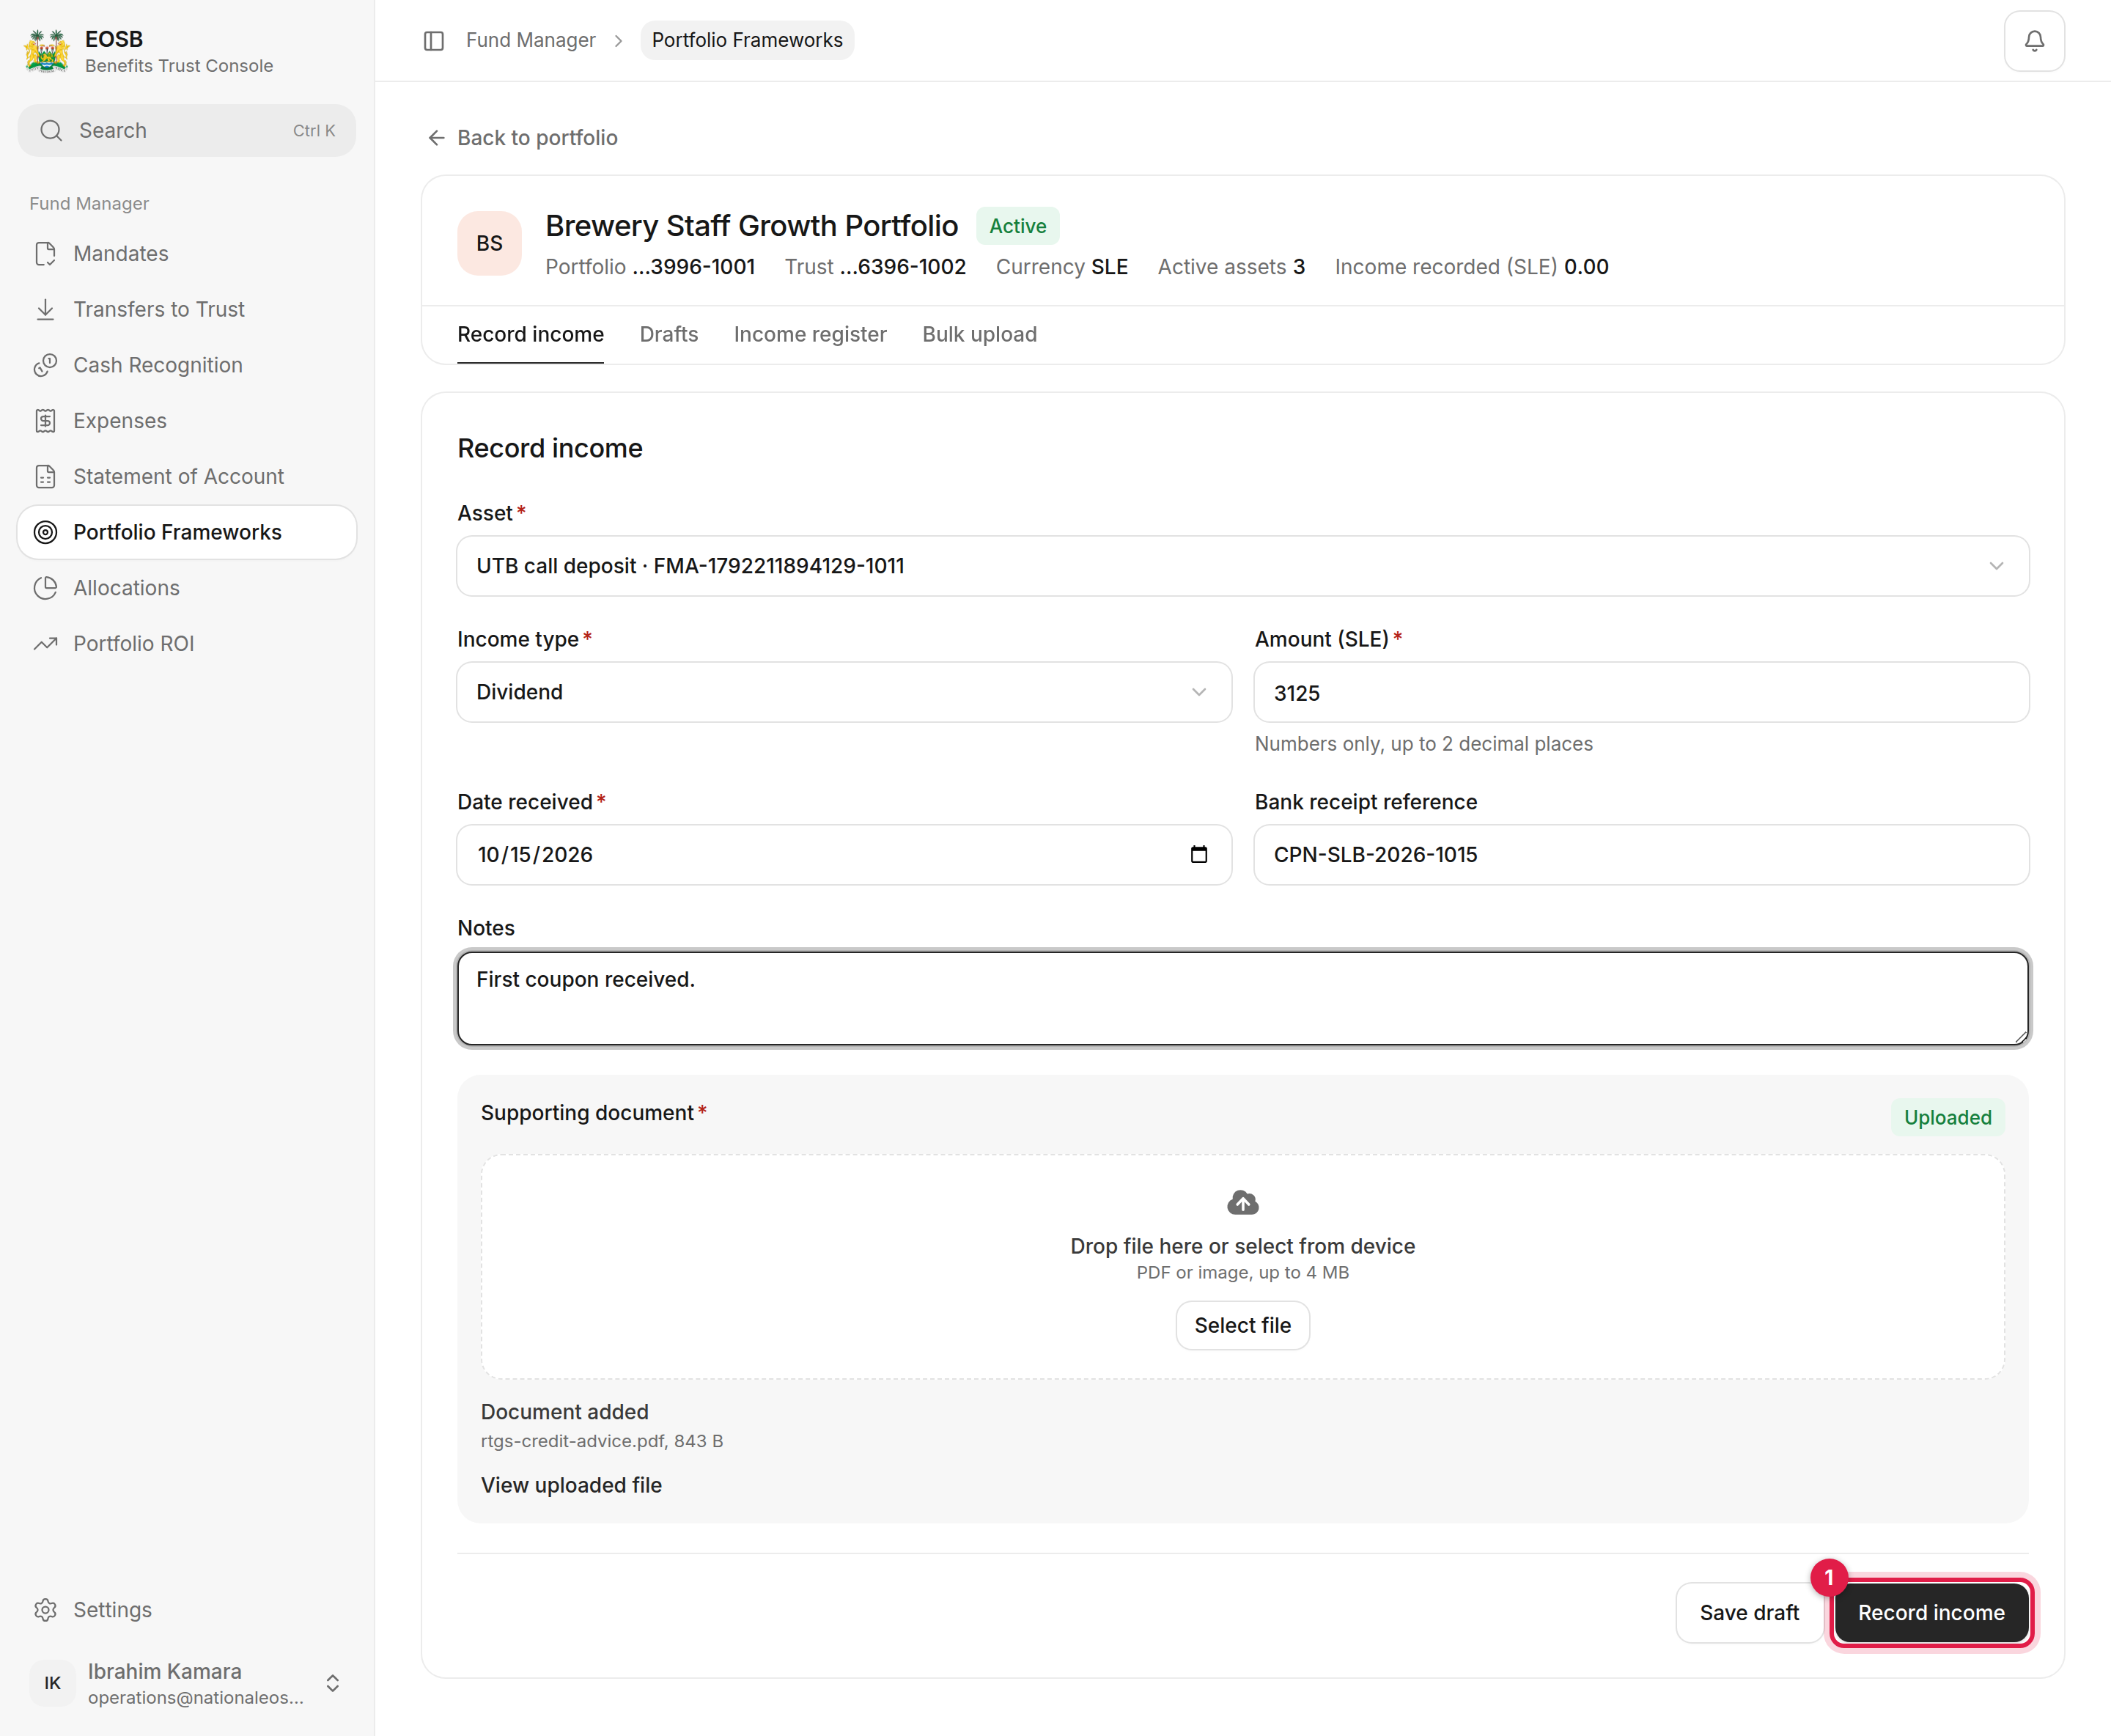Open View uploaded file link
This screenshot has width=2111, height=1736.
pos(571,1486)
